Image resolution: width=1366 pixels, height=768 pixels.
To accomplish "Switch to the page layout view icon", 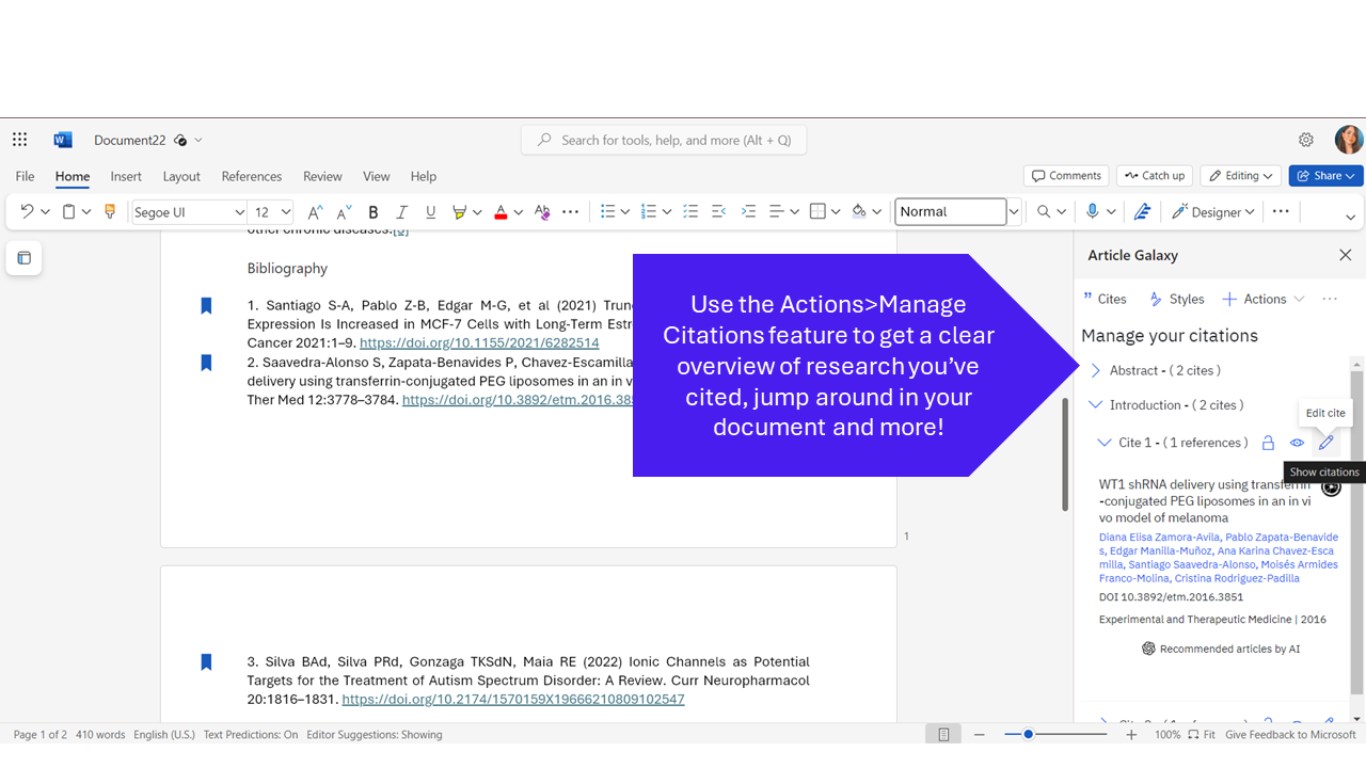I will (x=943, y=735).
